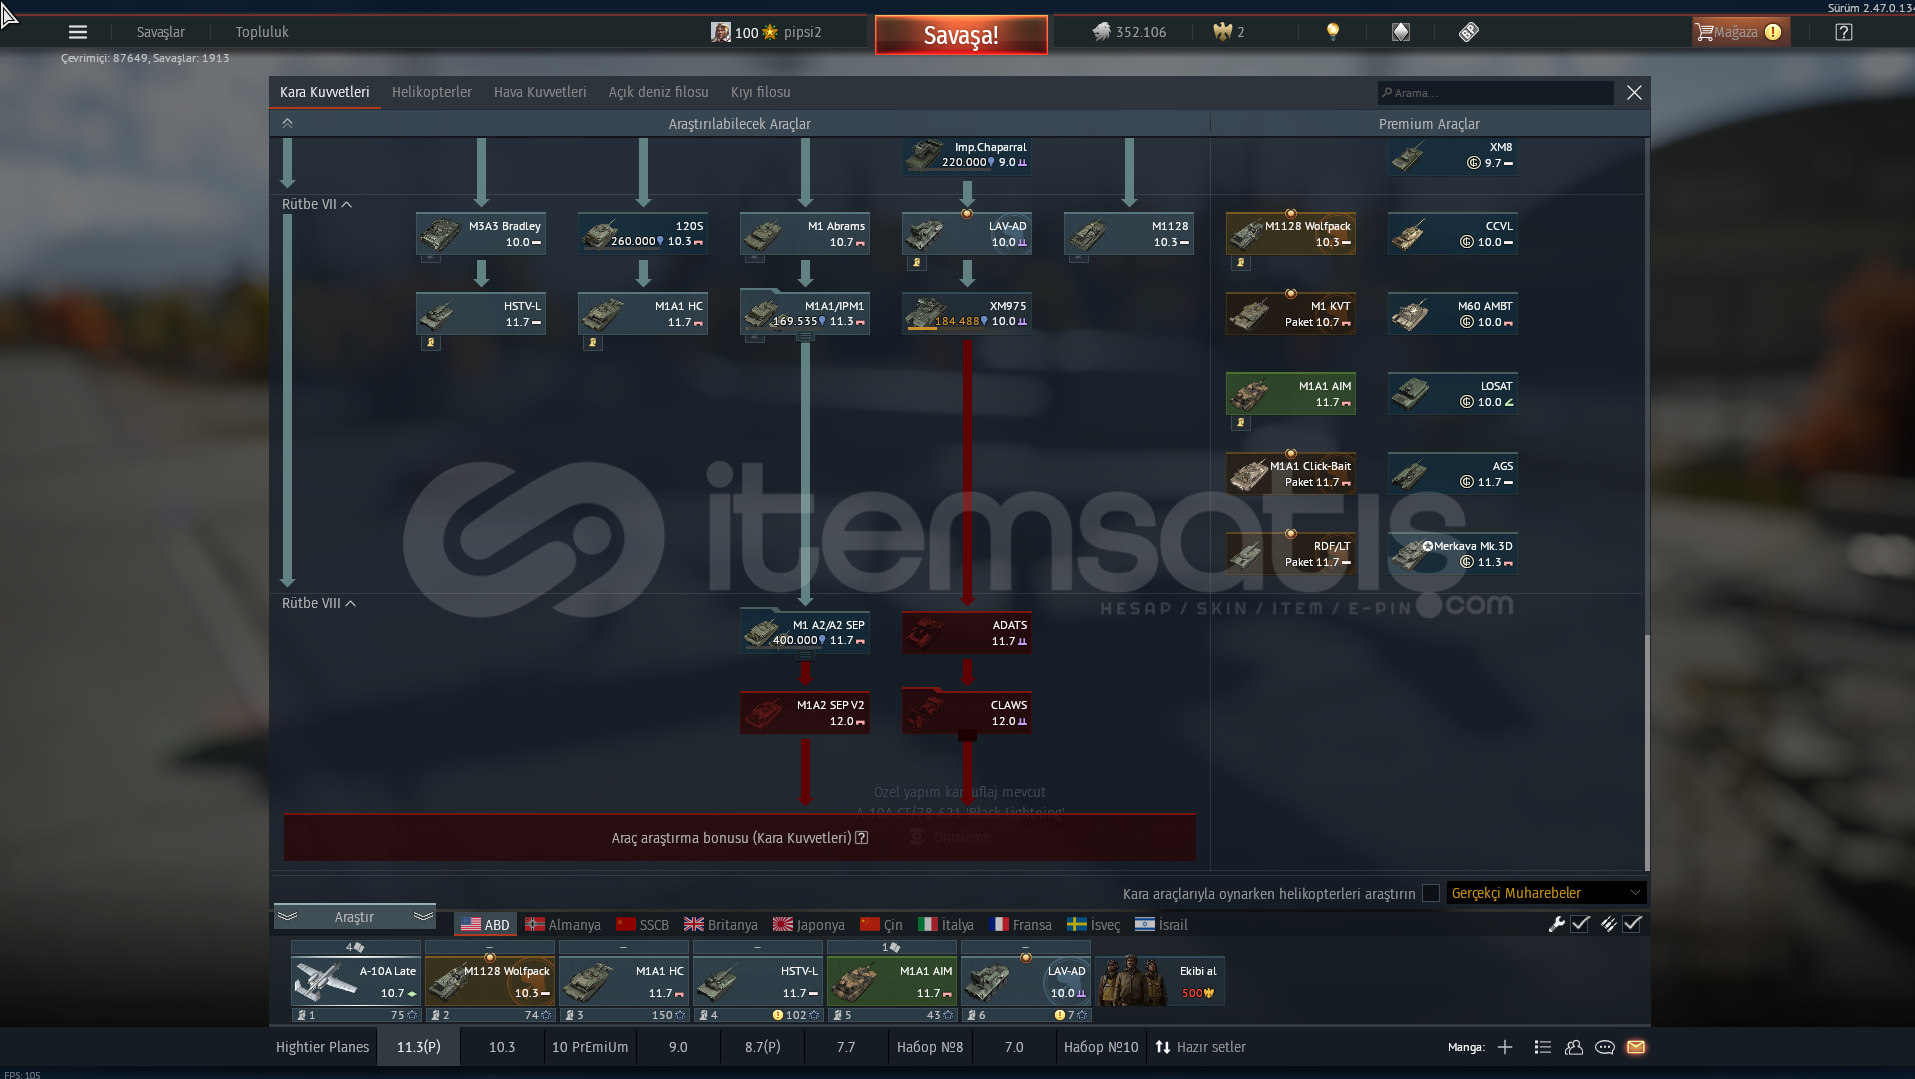Open the workshop ticket icon
This screenshot has height=1079, width=1915.
coord(1469,32)
